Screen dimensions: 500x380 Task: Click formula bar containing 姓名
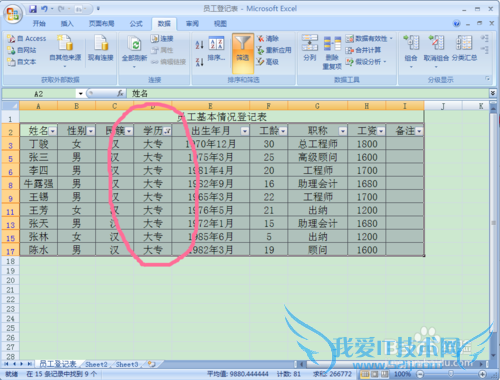coord(308,94)
